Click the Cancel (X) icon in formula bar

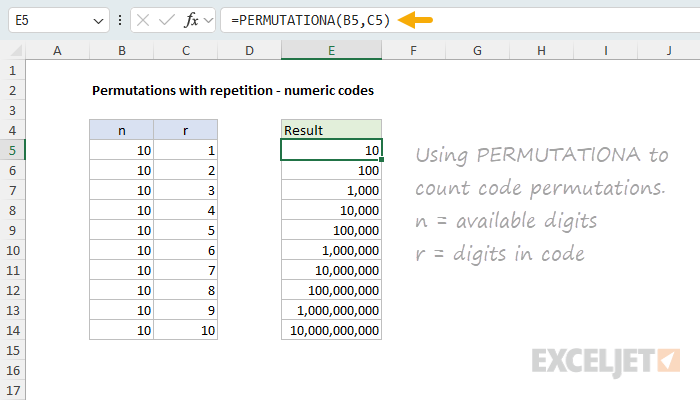coord(143,20)
